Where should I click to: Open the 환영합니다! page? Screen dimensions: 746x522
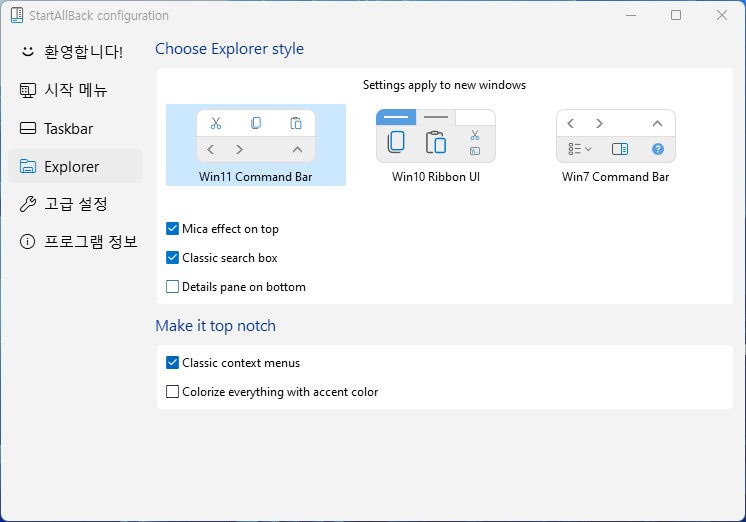[x=75, y=51]
